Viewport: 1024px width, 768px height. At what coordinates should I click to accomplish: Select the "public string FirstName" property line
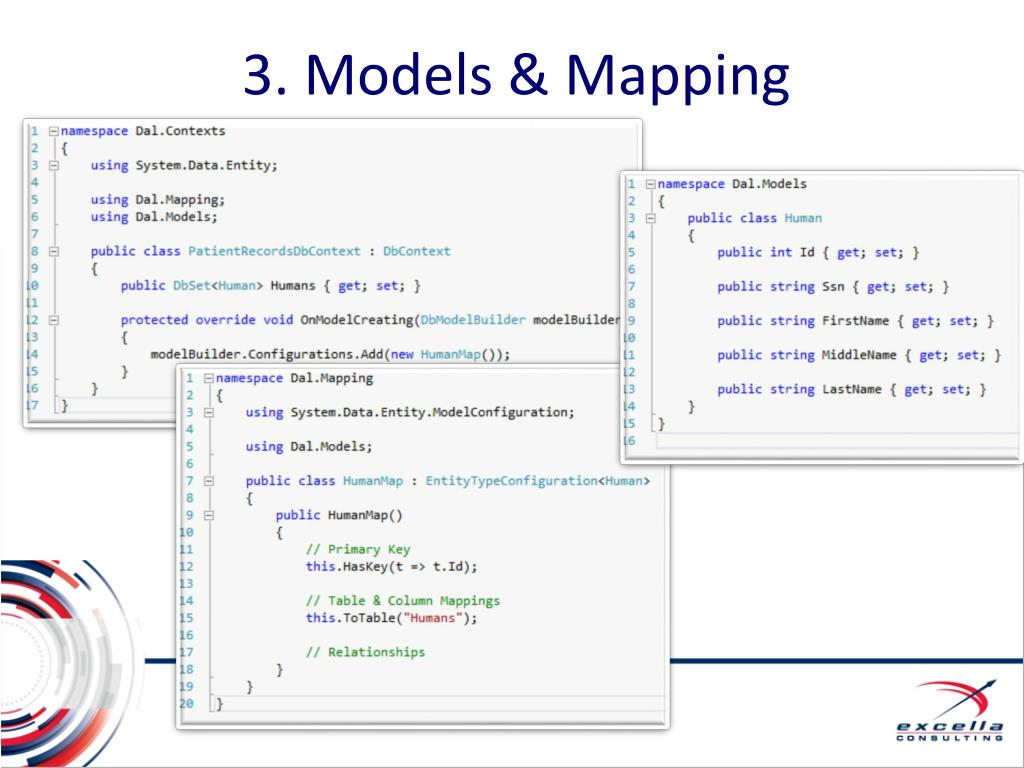pyautogui.click(x=856, y=321)
